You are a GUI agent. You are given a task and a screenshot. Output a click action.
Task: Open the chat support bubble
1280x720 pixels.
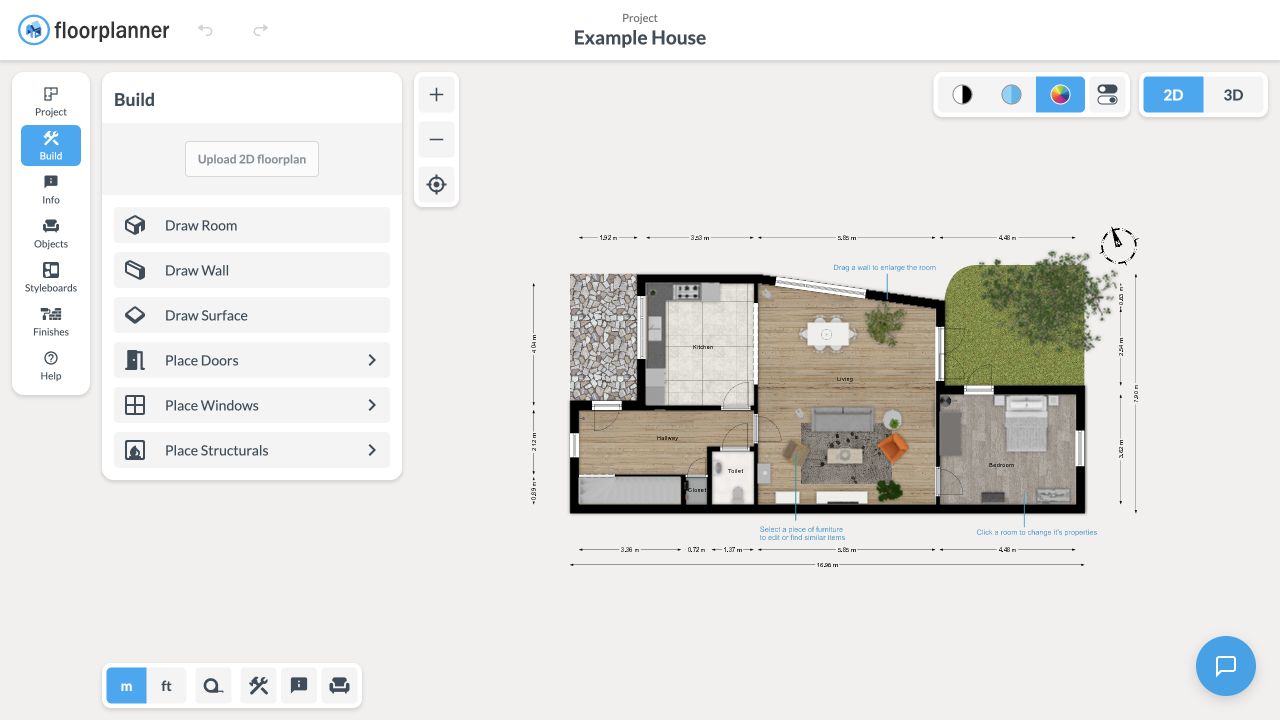(x=1226, y=666)
